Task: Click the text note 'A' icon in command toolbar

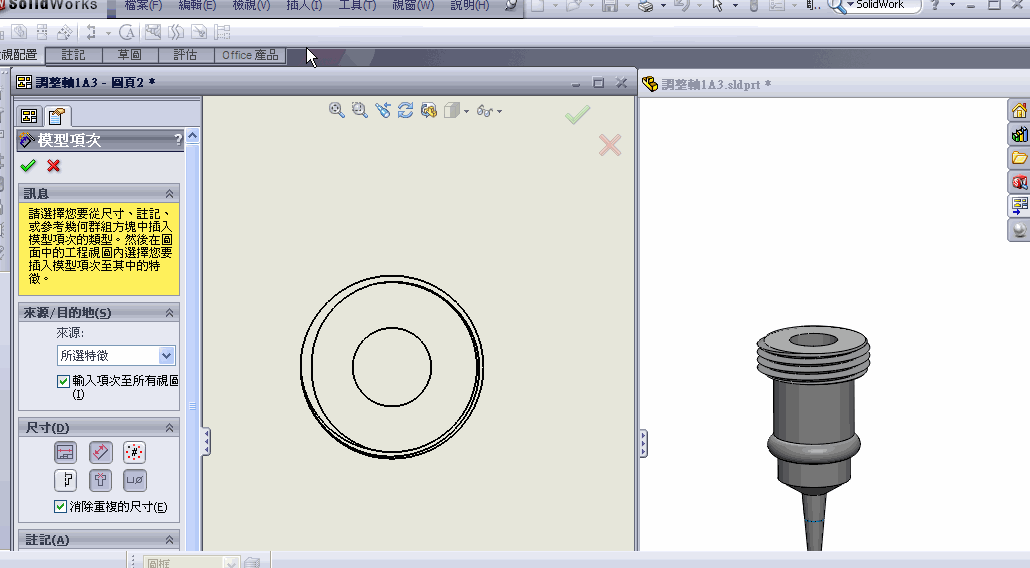Action: coord(127,32)
